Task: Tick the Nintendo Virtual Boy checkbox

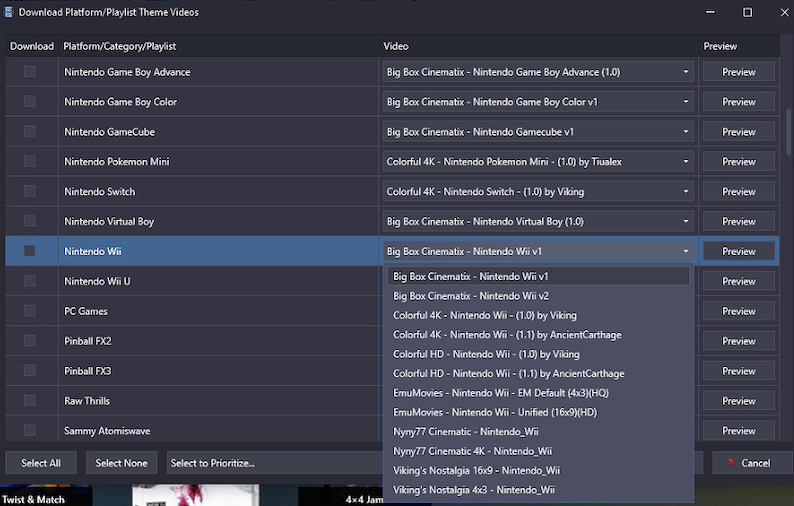Action: 29,221
